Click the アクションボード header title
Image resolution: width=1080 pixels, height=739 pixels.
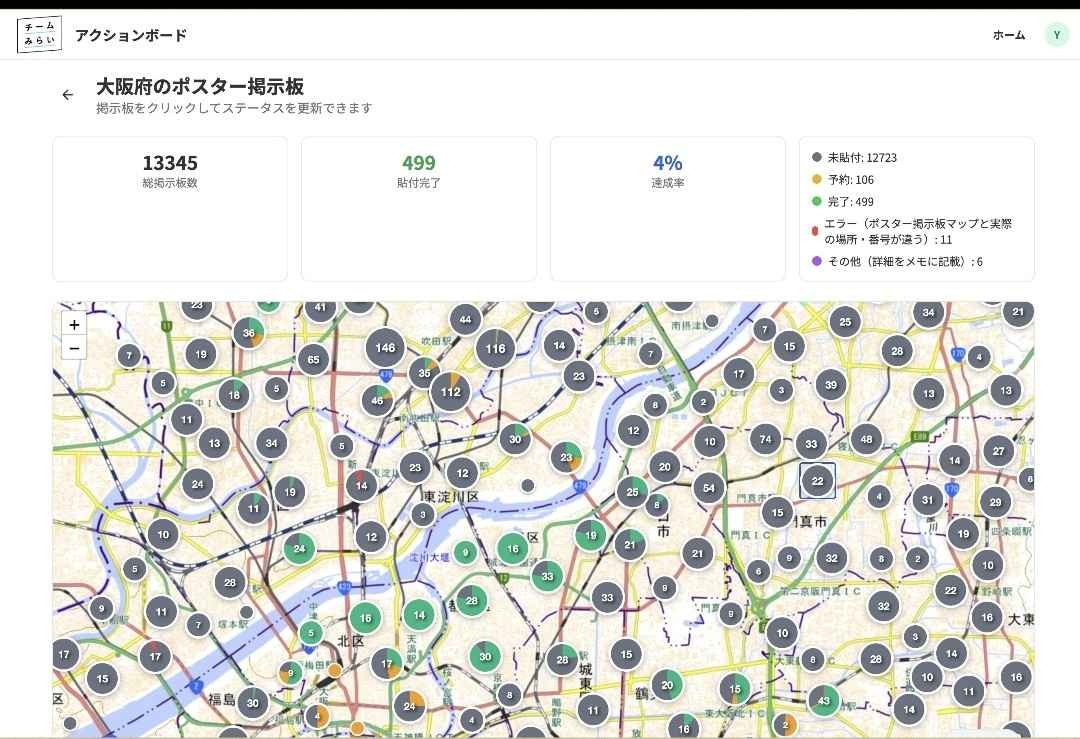(131, 35)
